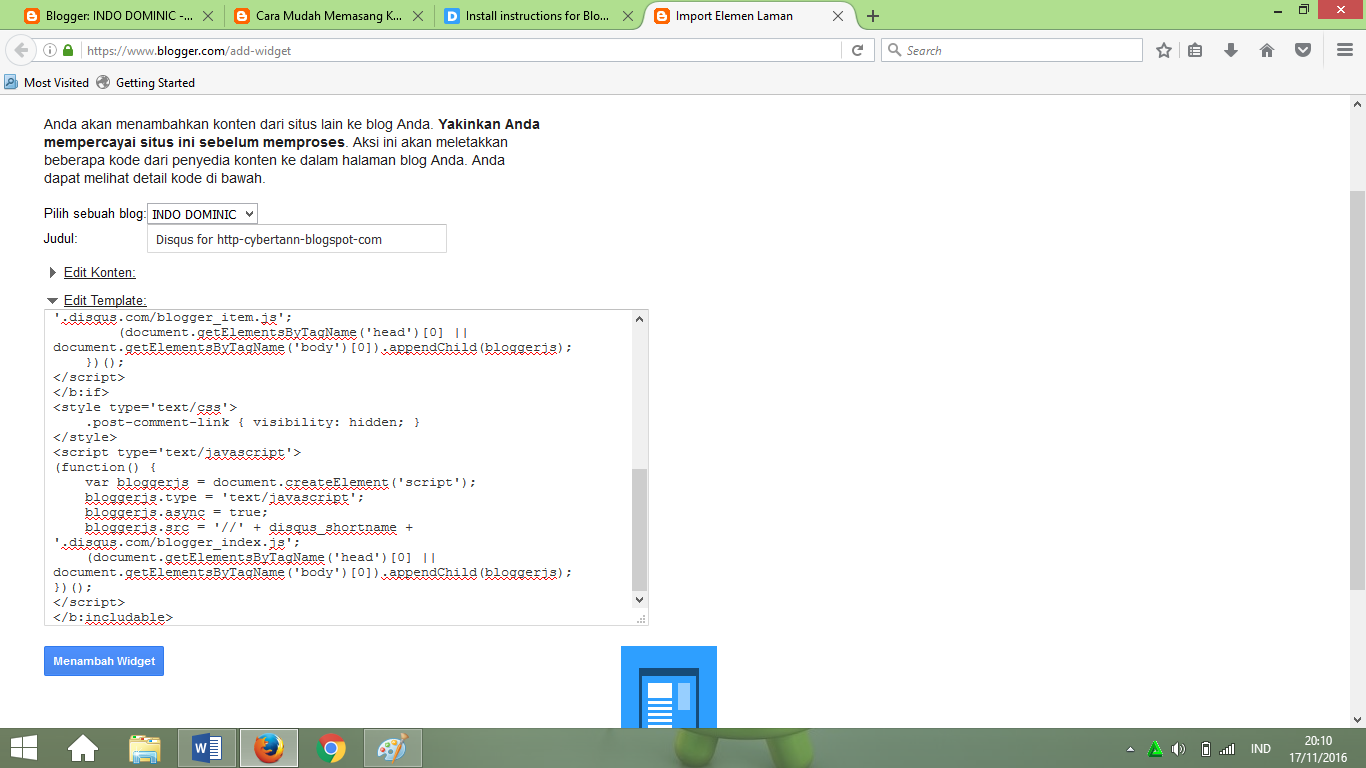
Task: Click the Edit Template link
Action: pos(105,300)
